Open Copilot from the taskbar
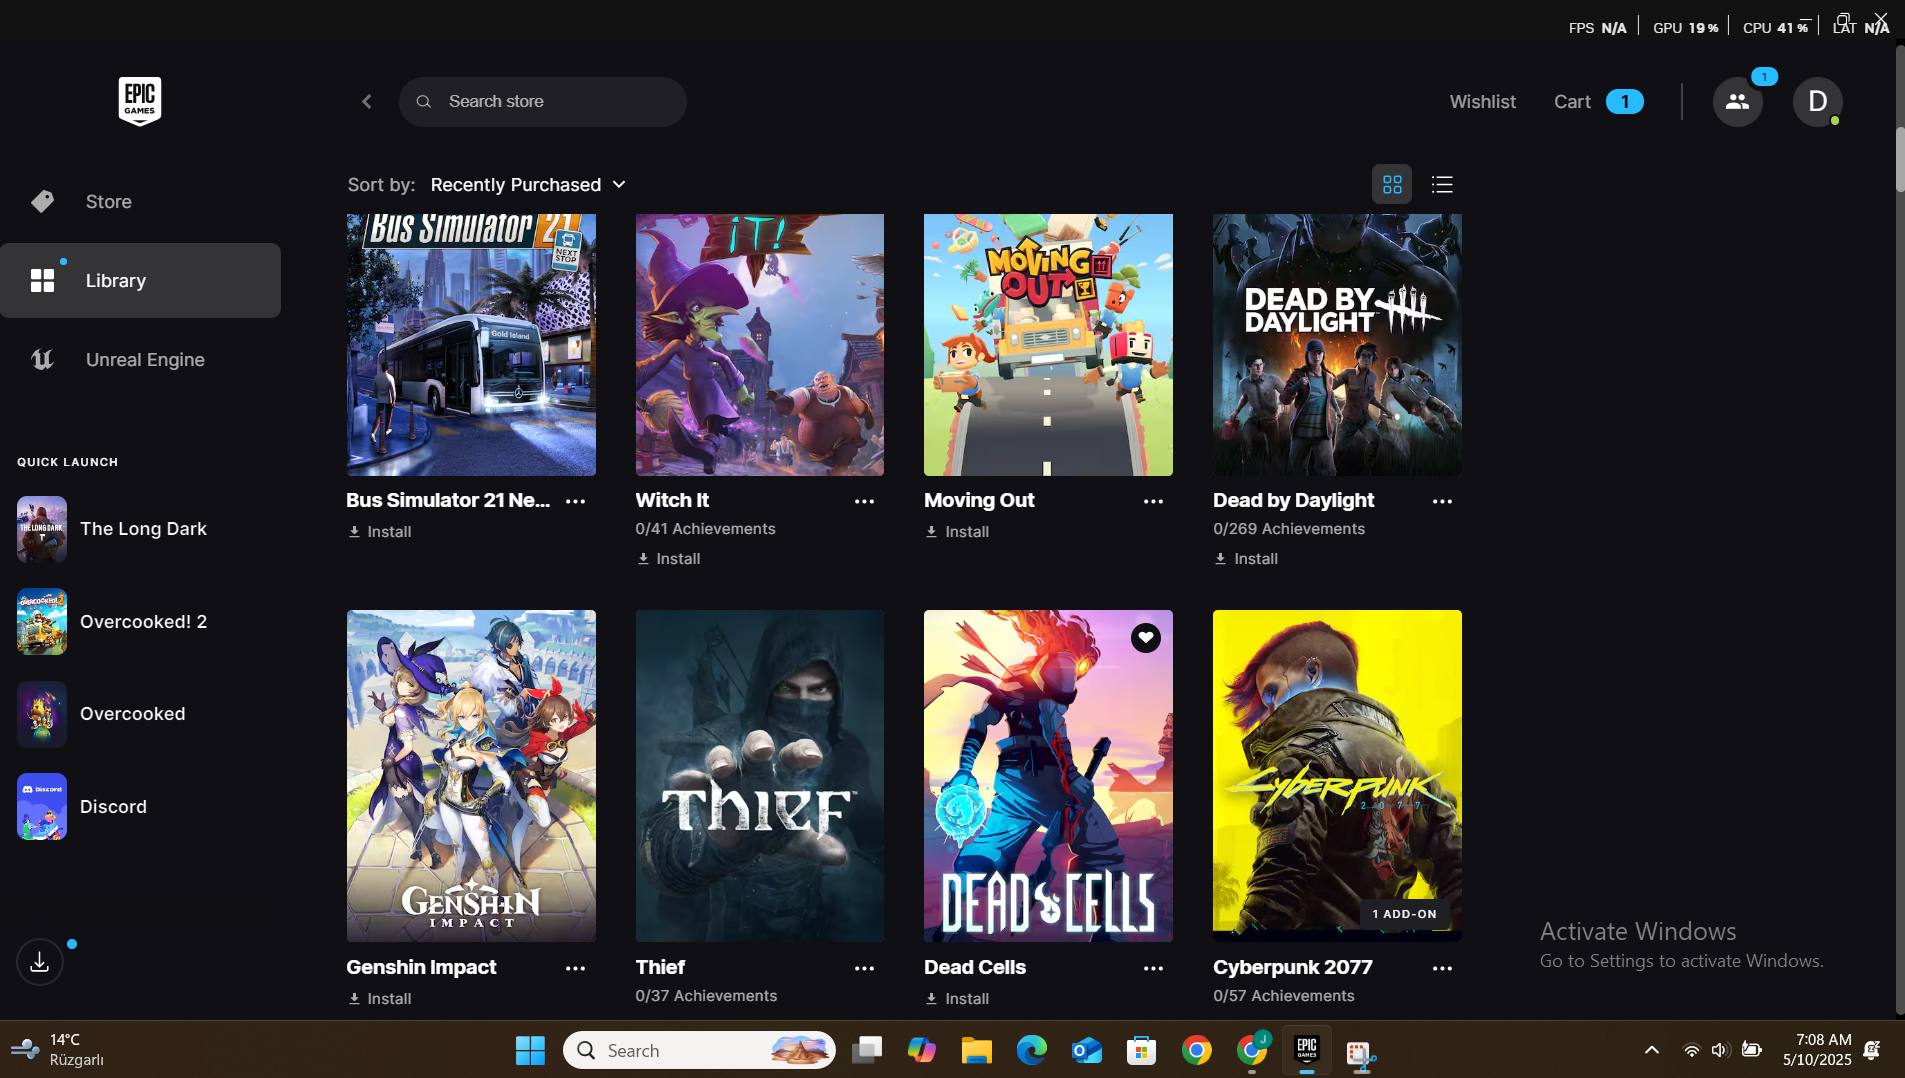1905x1078 pixels. tap(922, 1051)
